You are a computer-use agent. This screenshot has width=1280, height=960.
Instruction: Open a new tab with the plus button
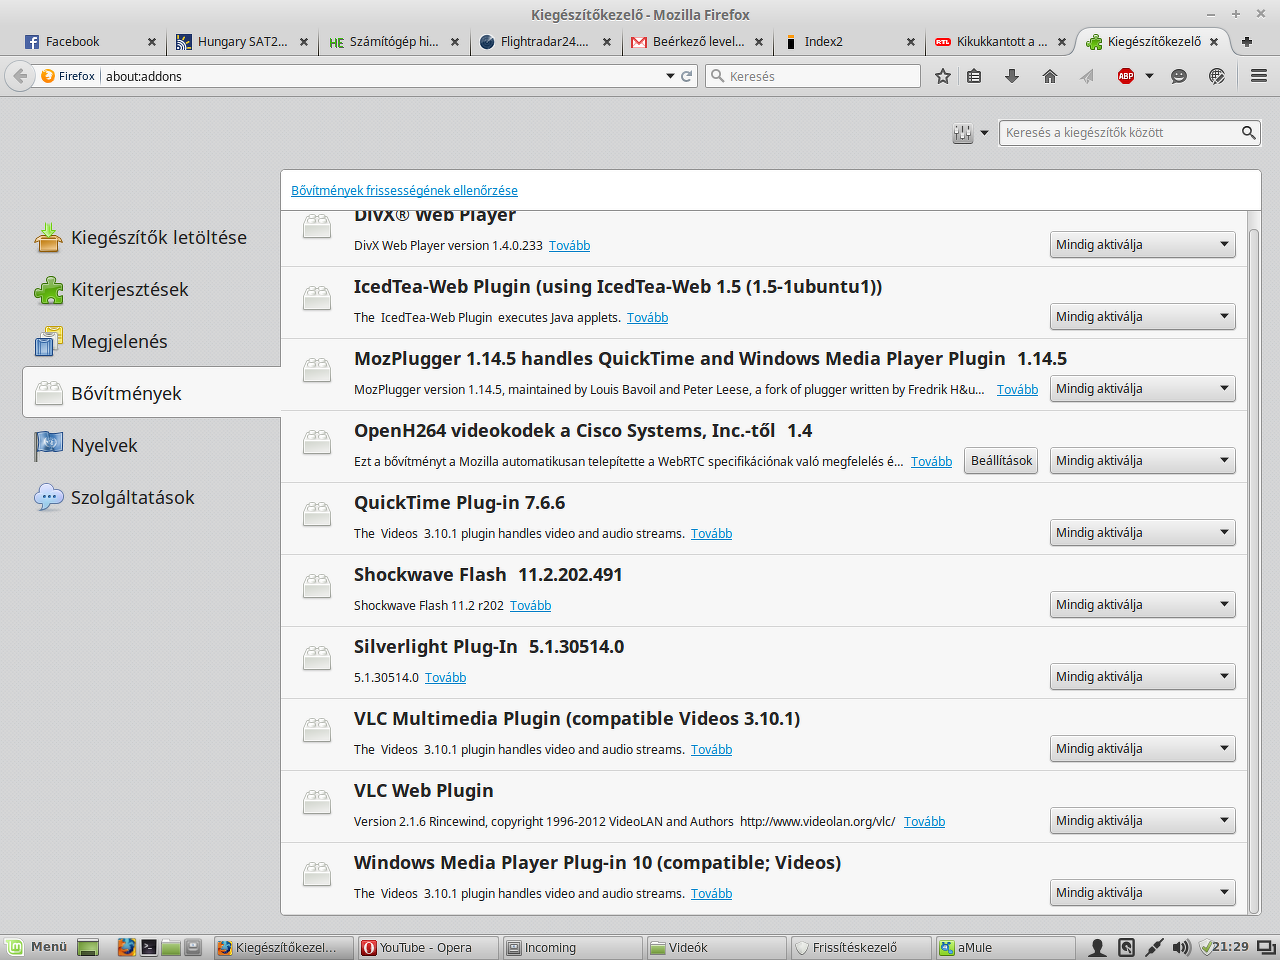pyautogui.click(x=1247, y=42)
